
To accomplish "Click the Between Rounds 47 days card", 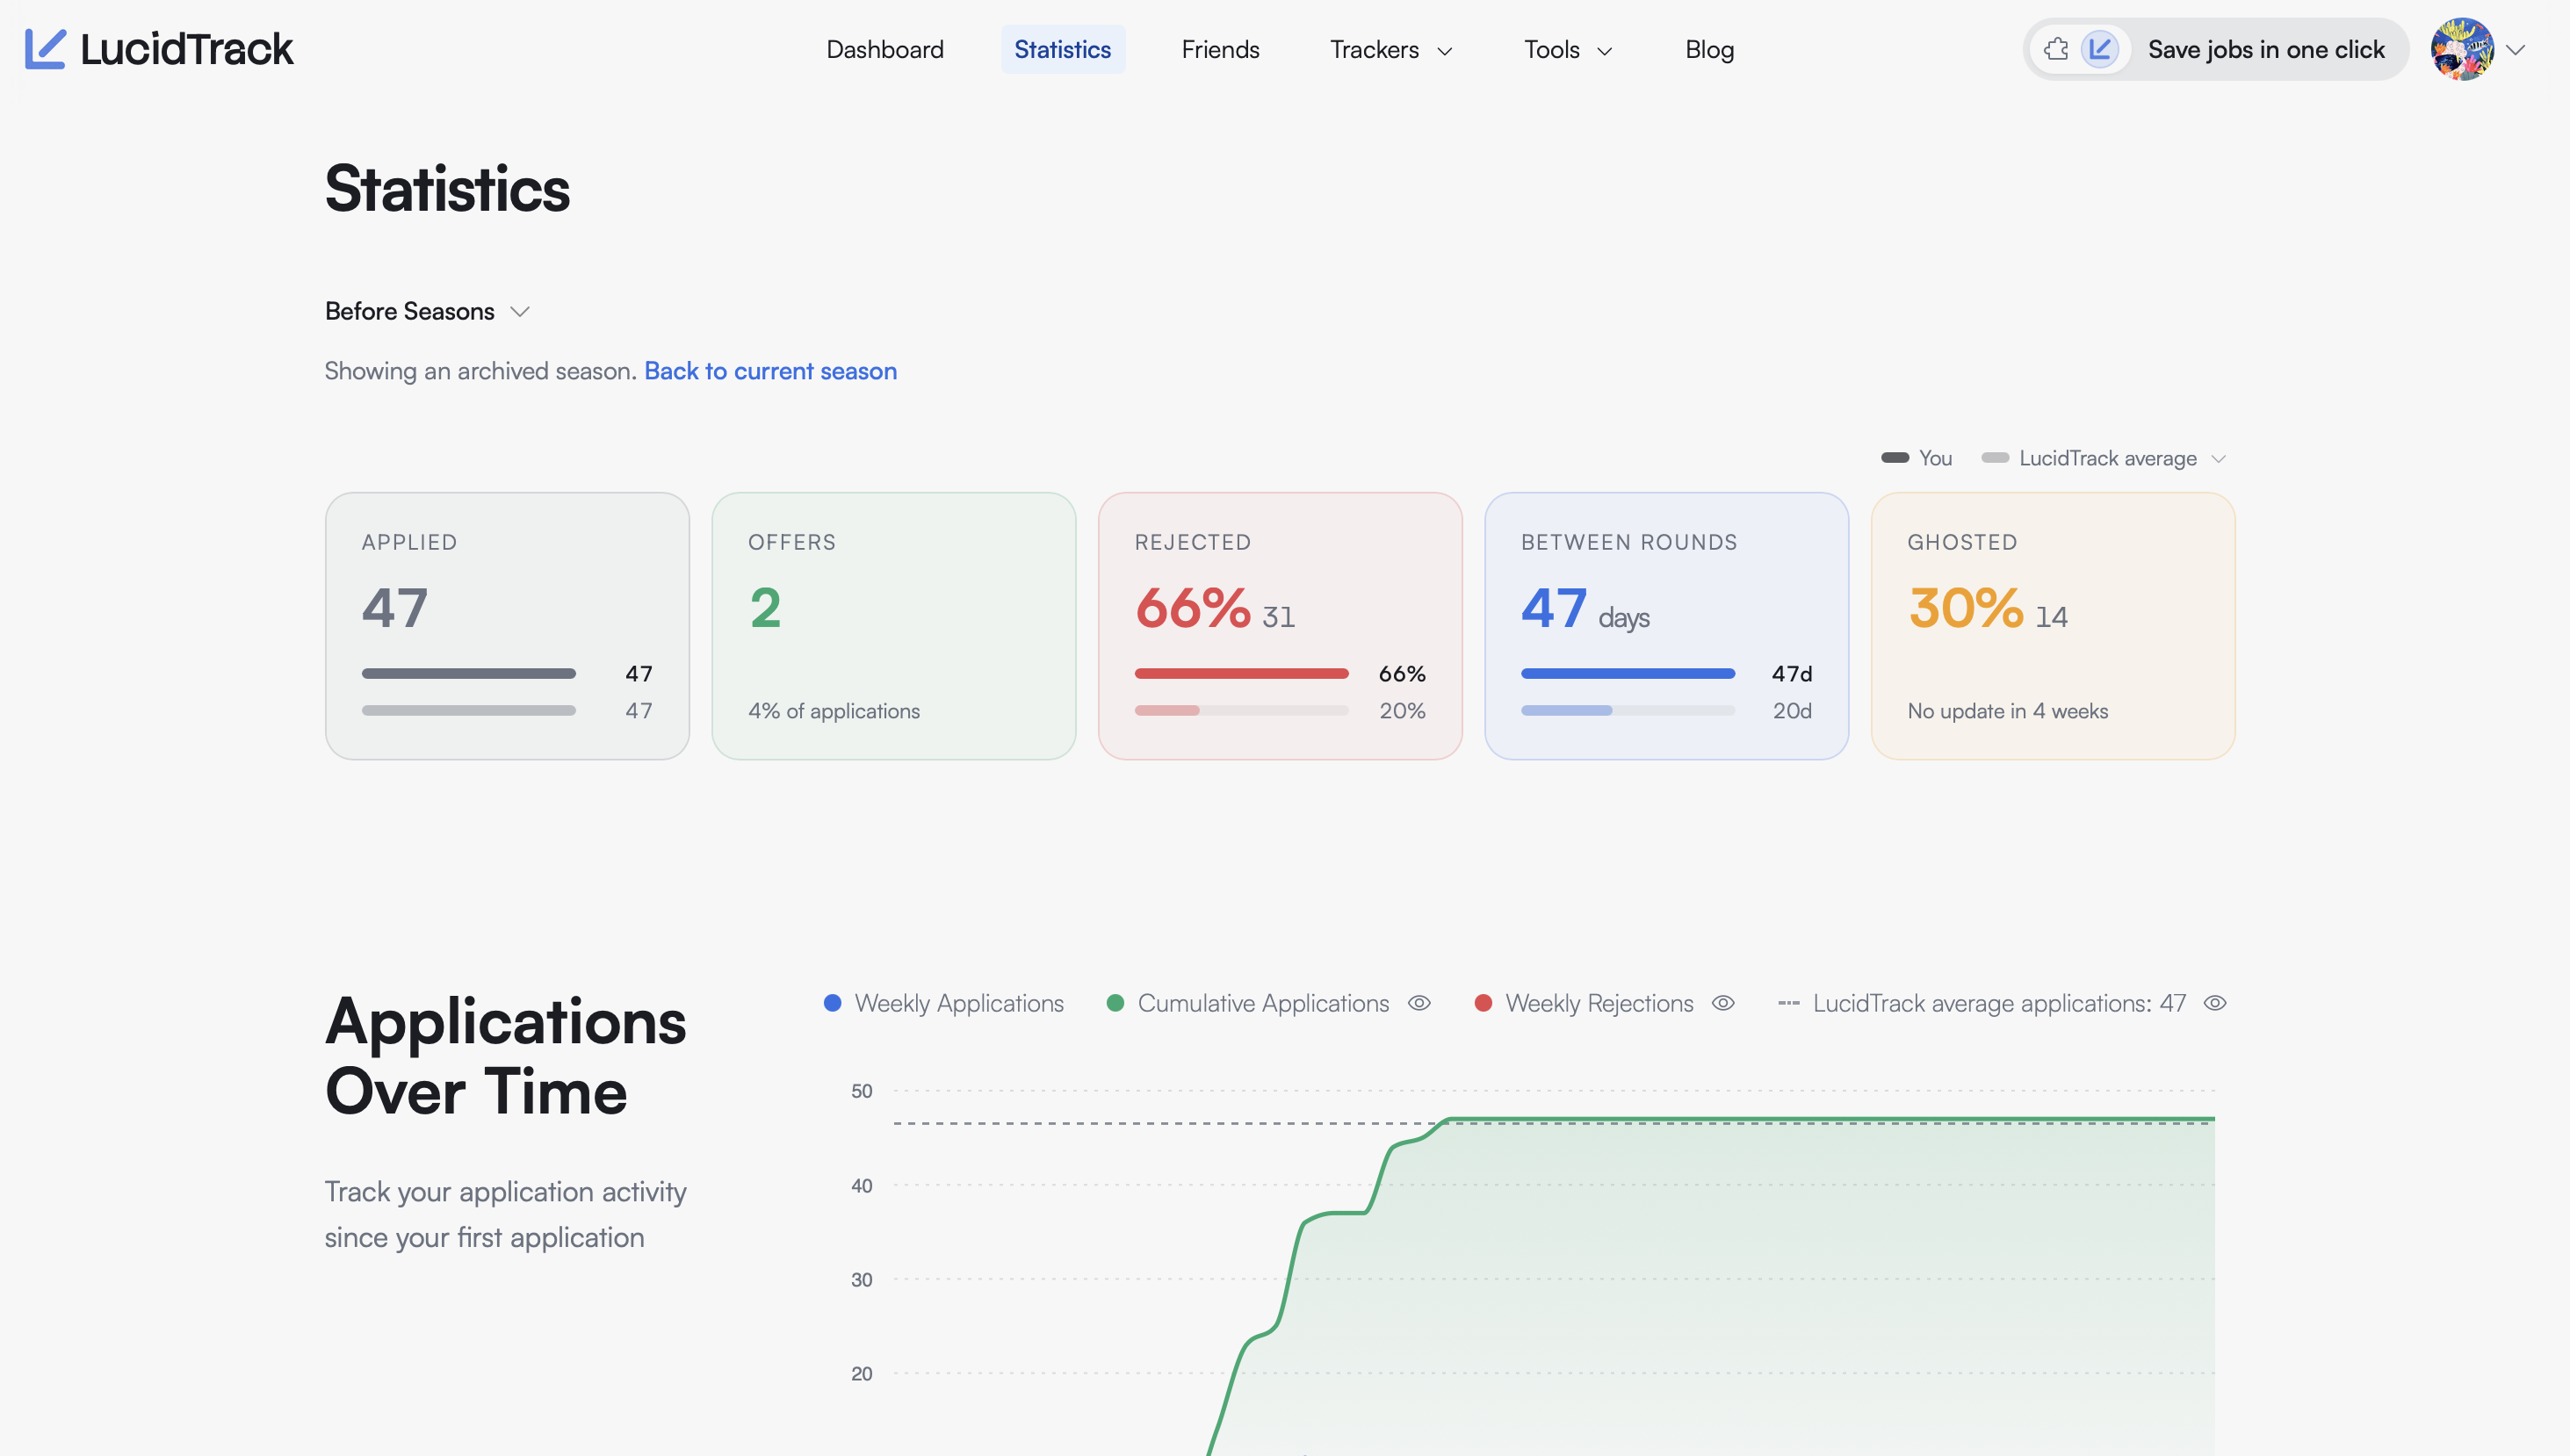I will (x=1667, y=626).
